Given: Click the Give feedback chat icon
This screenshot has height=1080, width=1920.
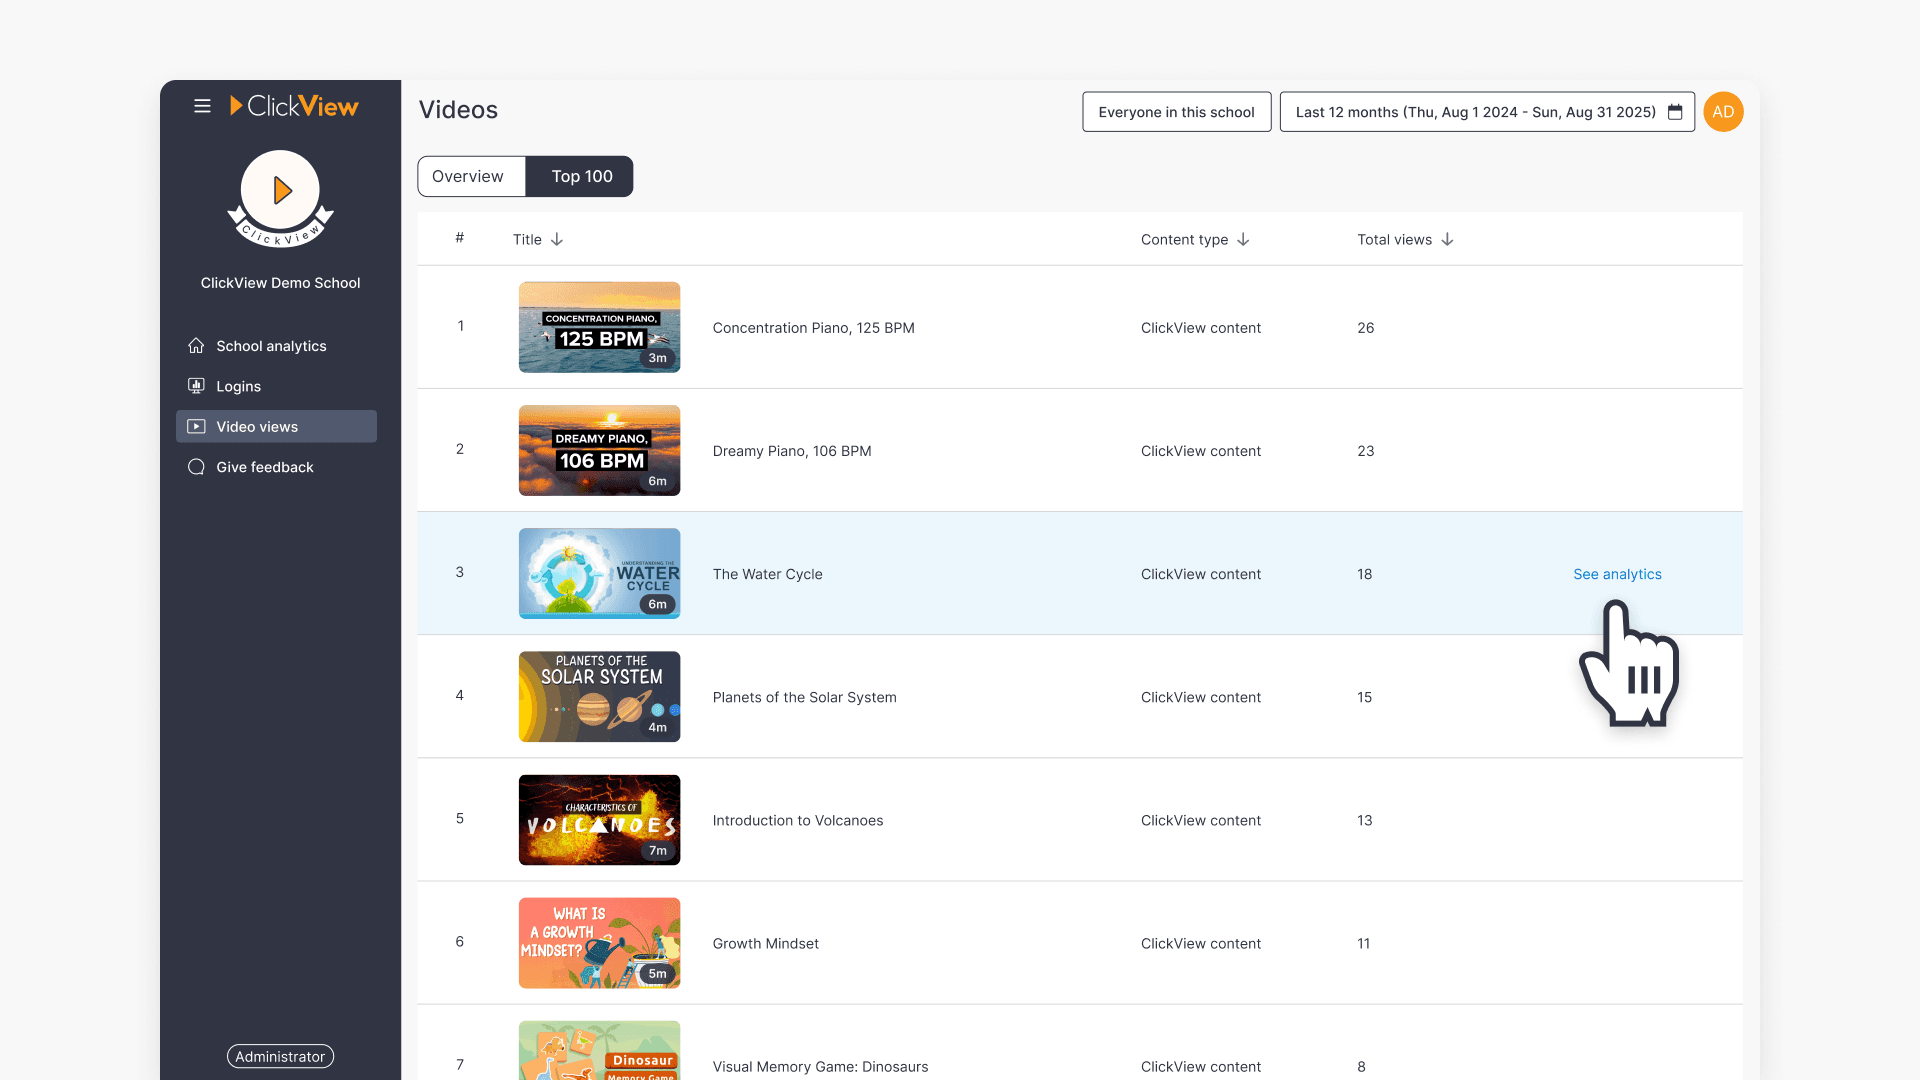Looking at the screenshot, I should [x=196, y=467].
